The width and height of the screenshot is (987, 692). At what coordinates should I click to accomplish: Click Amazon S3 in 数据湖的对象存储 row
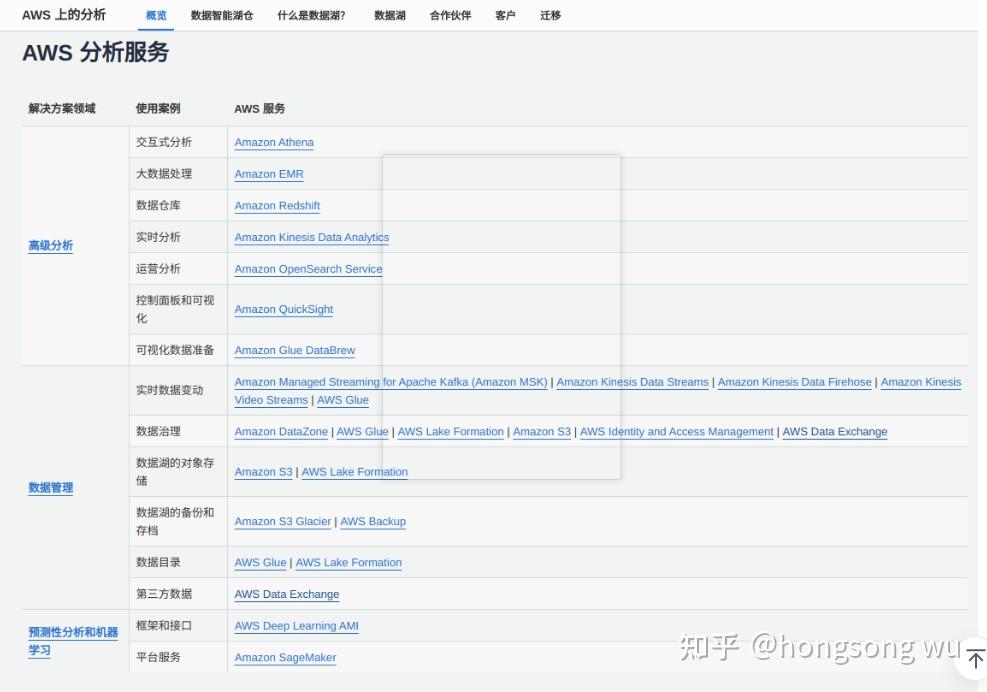click(x=263, y=472)
